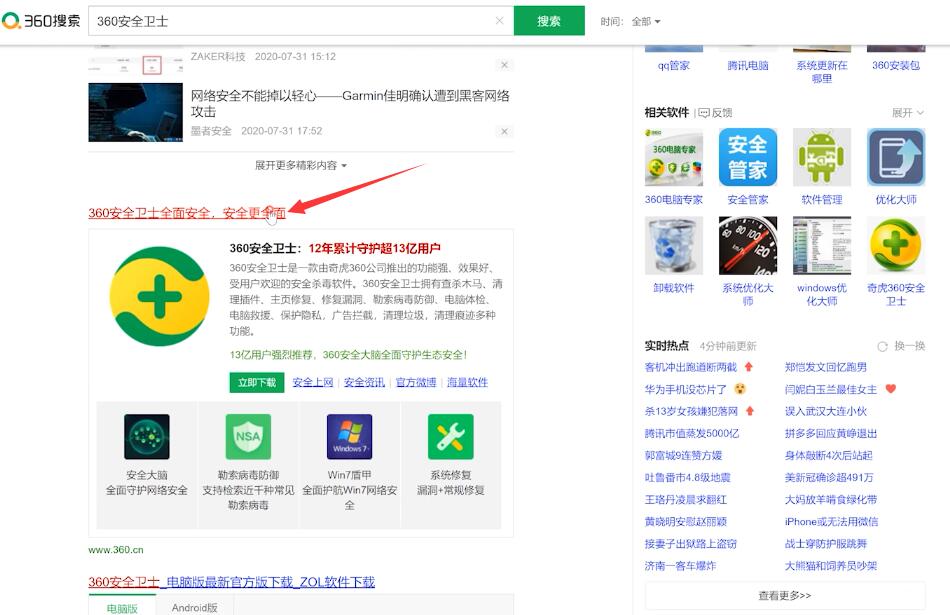The image size is (950, 615).
Task: Click the 安全管家 software icon
Action: tap(748, 157)
